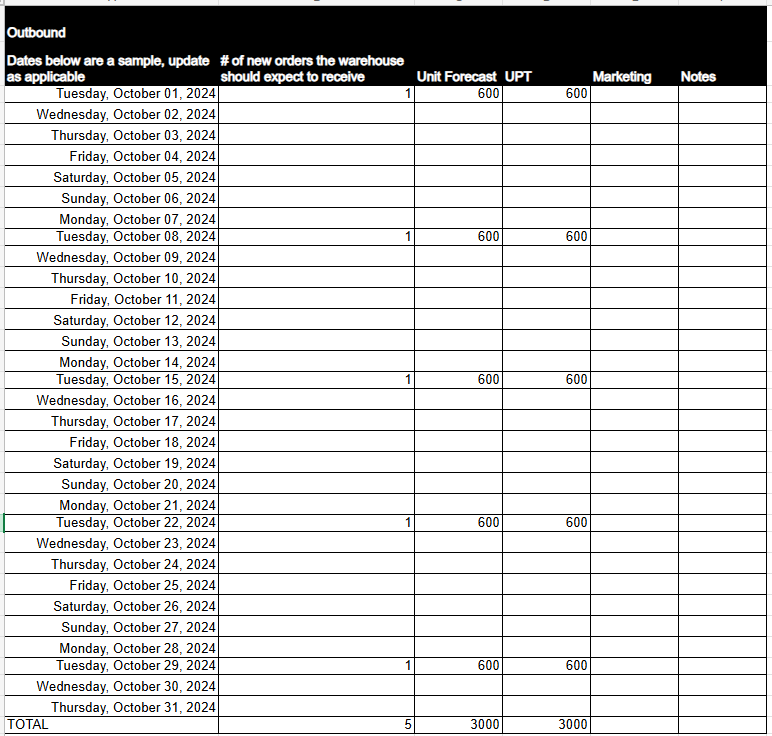Select new orders value for October 29
This screenshot has height=736, width=772.
(316, 666)
